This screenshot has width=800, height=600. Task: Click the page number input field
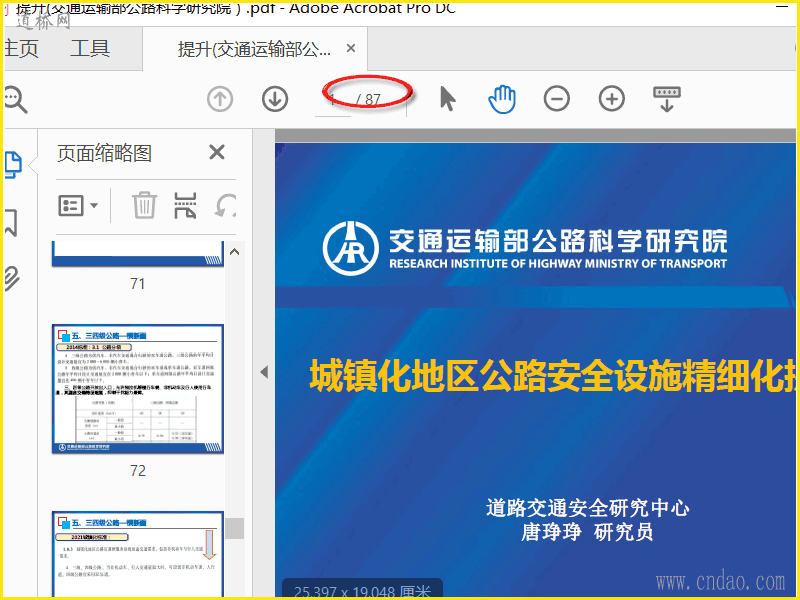coord(333,99)
